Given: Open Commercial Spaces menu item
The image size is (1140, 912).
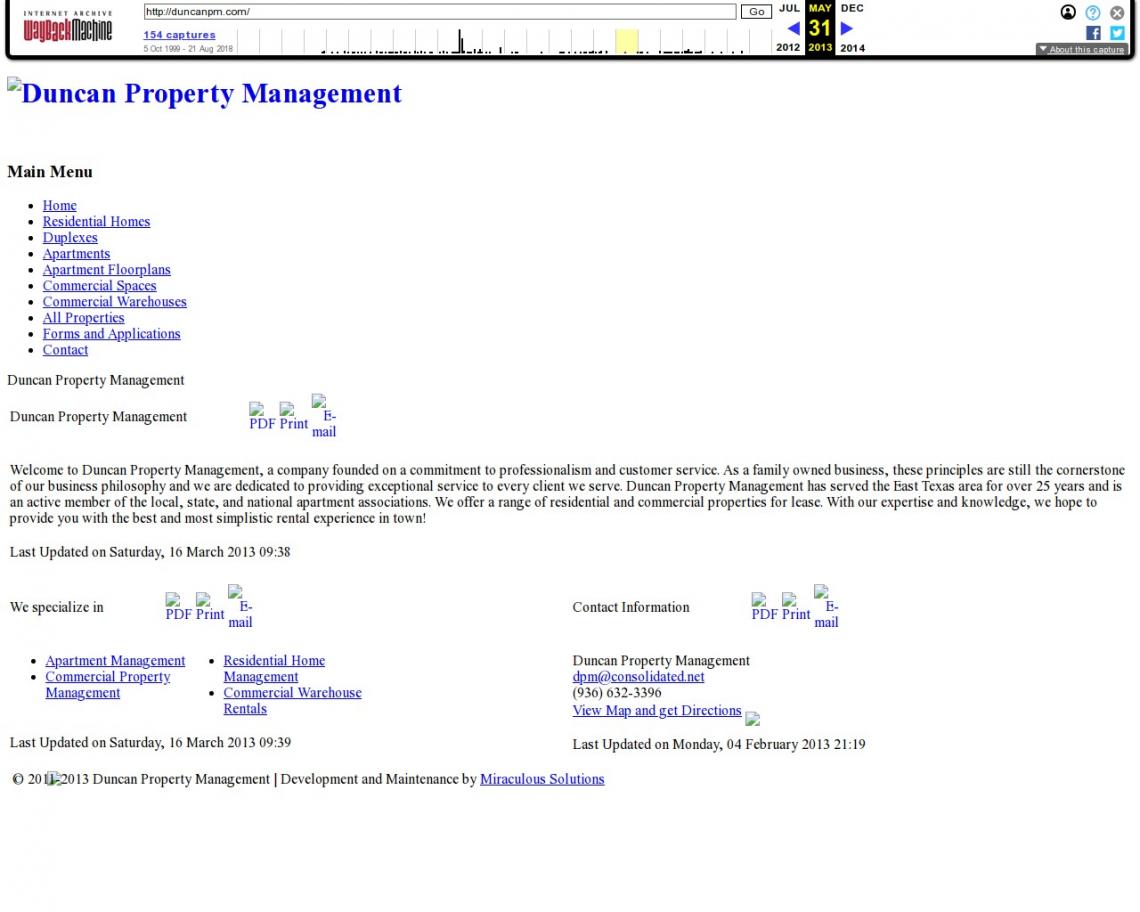Looking at the screenshot, I should pyautogui.click(x=100, y=286).
